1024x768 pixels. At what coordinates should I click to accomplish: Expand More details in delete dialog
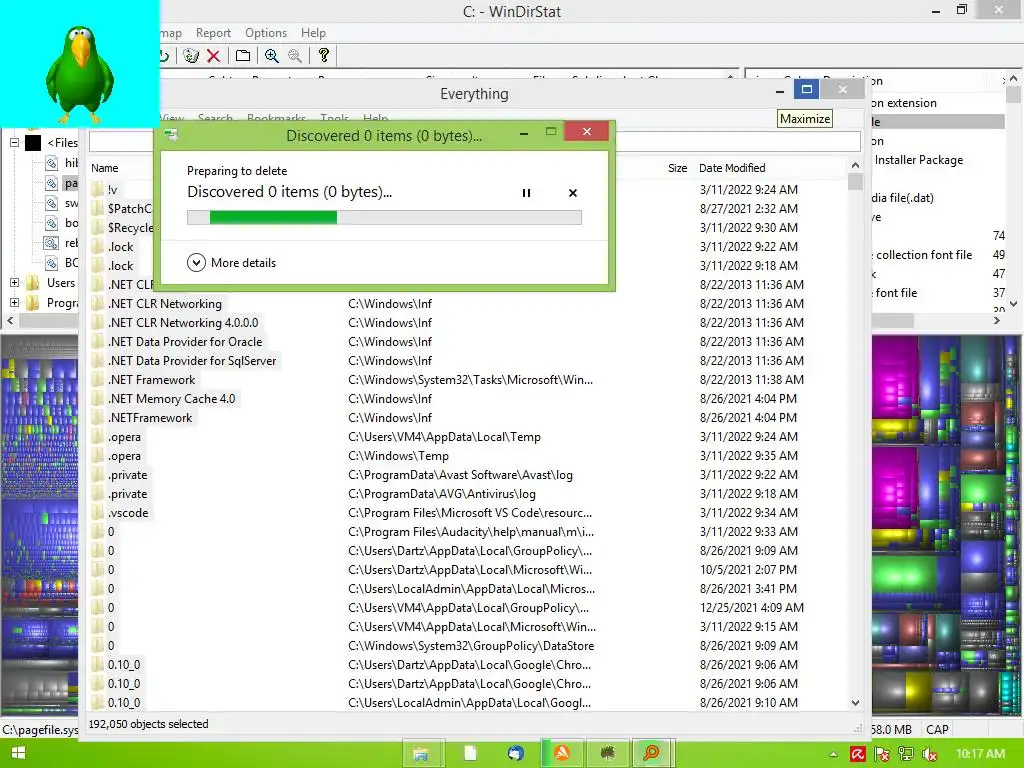(232, 263)
